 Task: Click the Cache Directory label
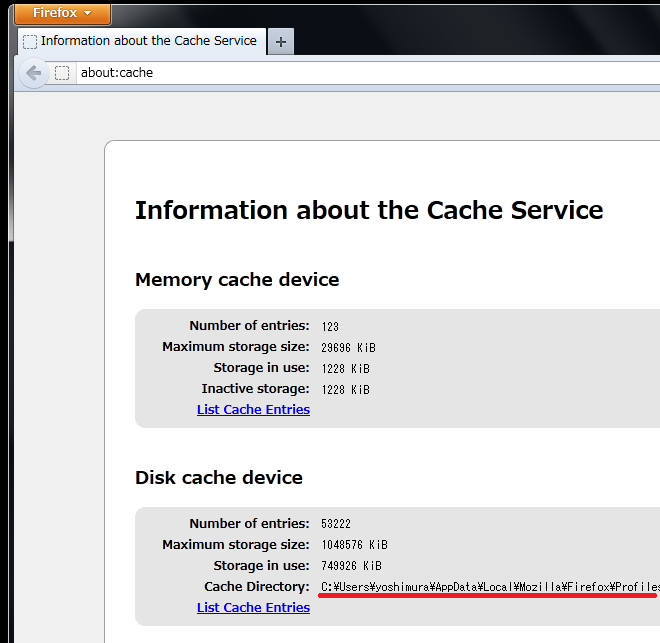(x=257, y=587)
